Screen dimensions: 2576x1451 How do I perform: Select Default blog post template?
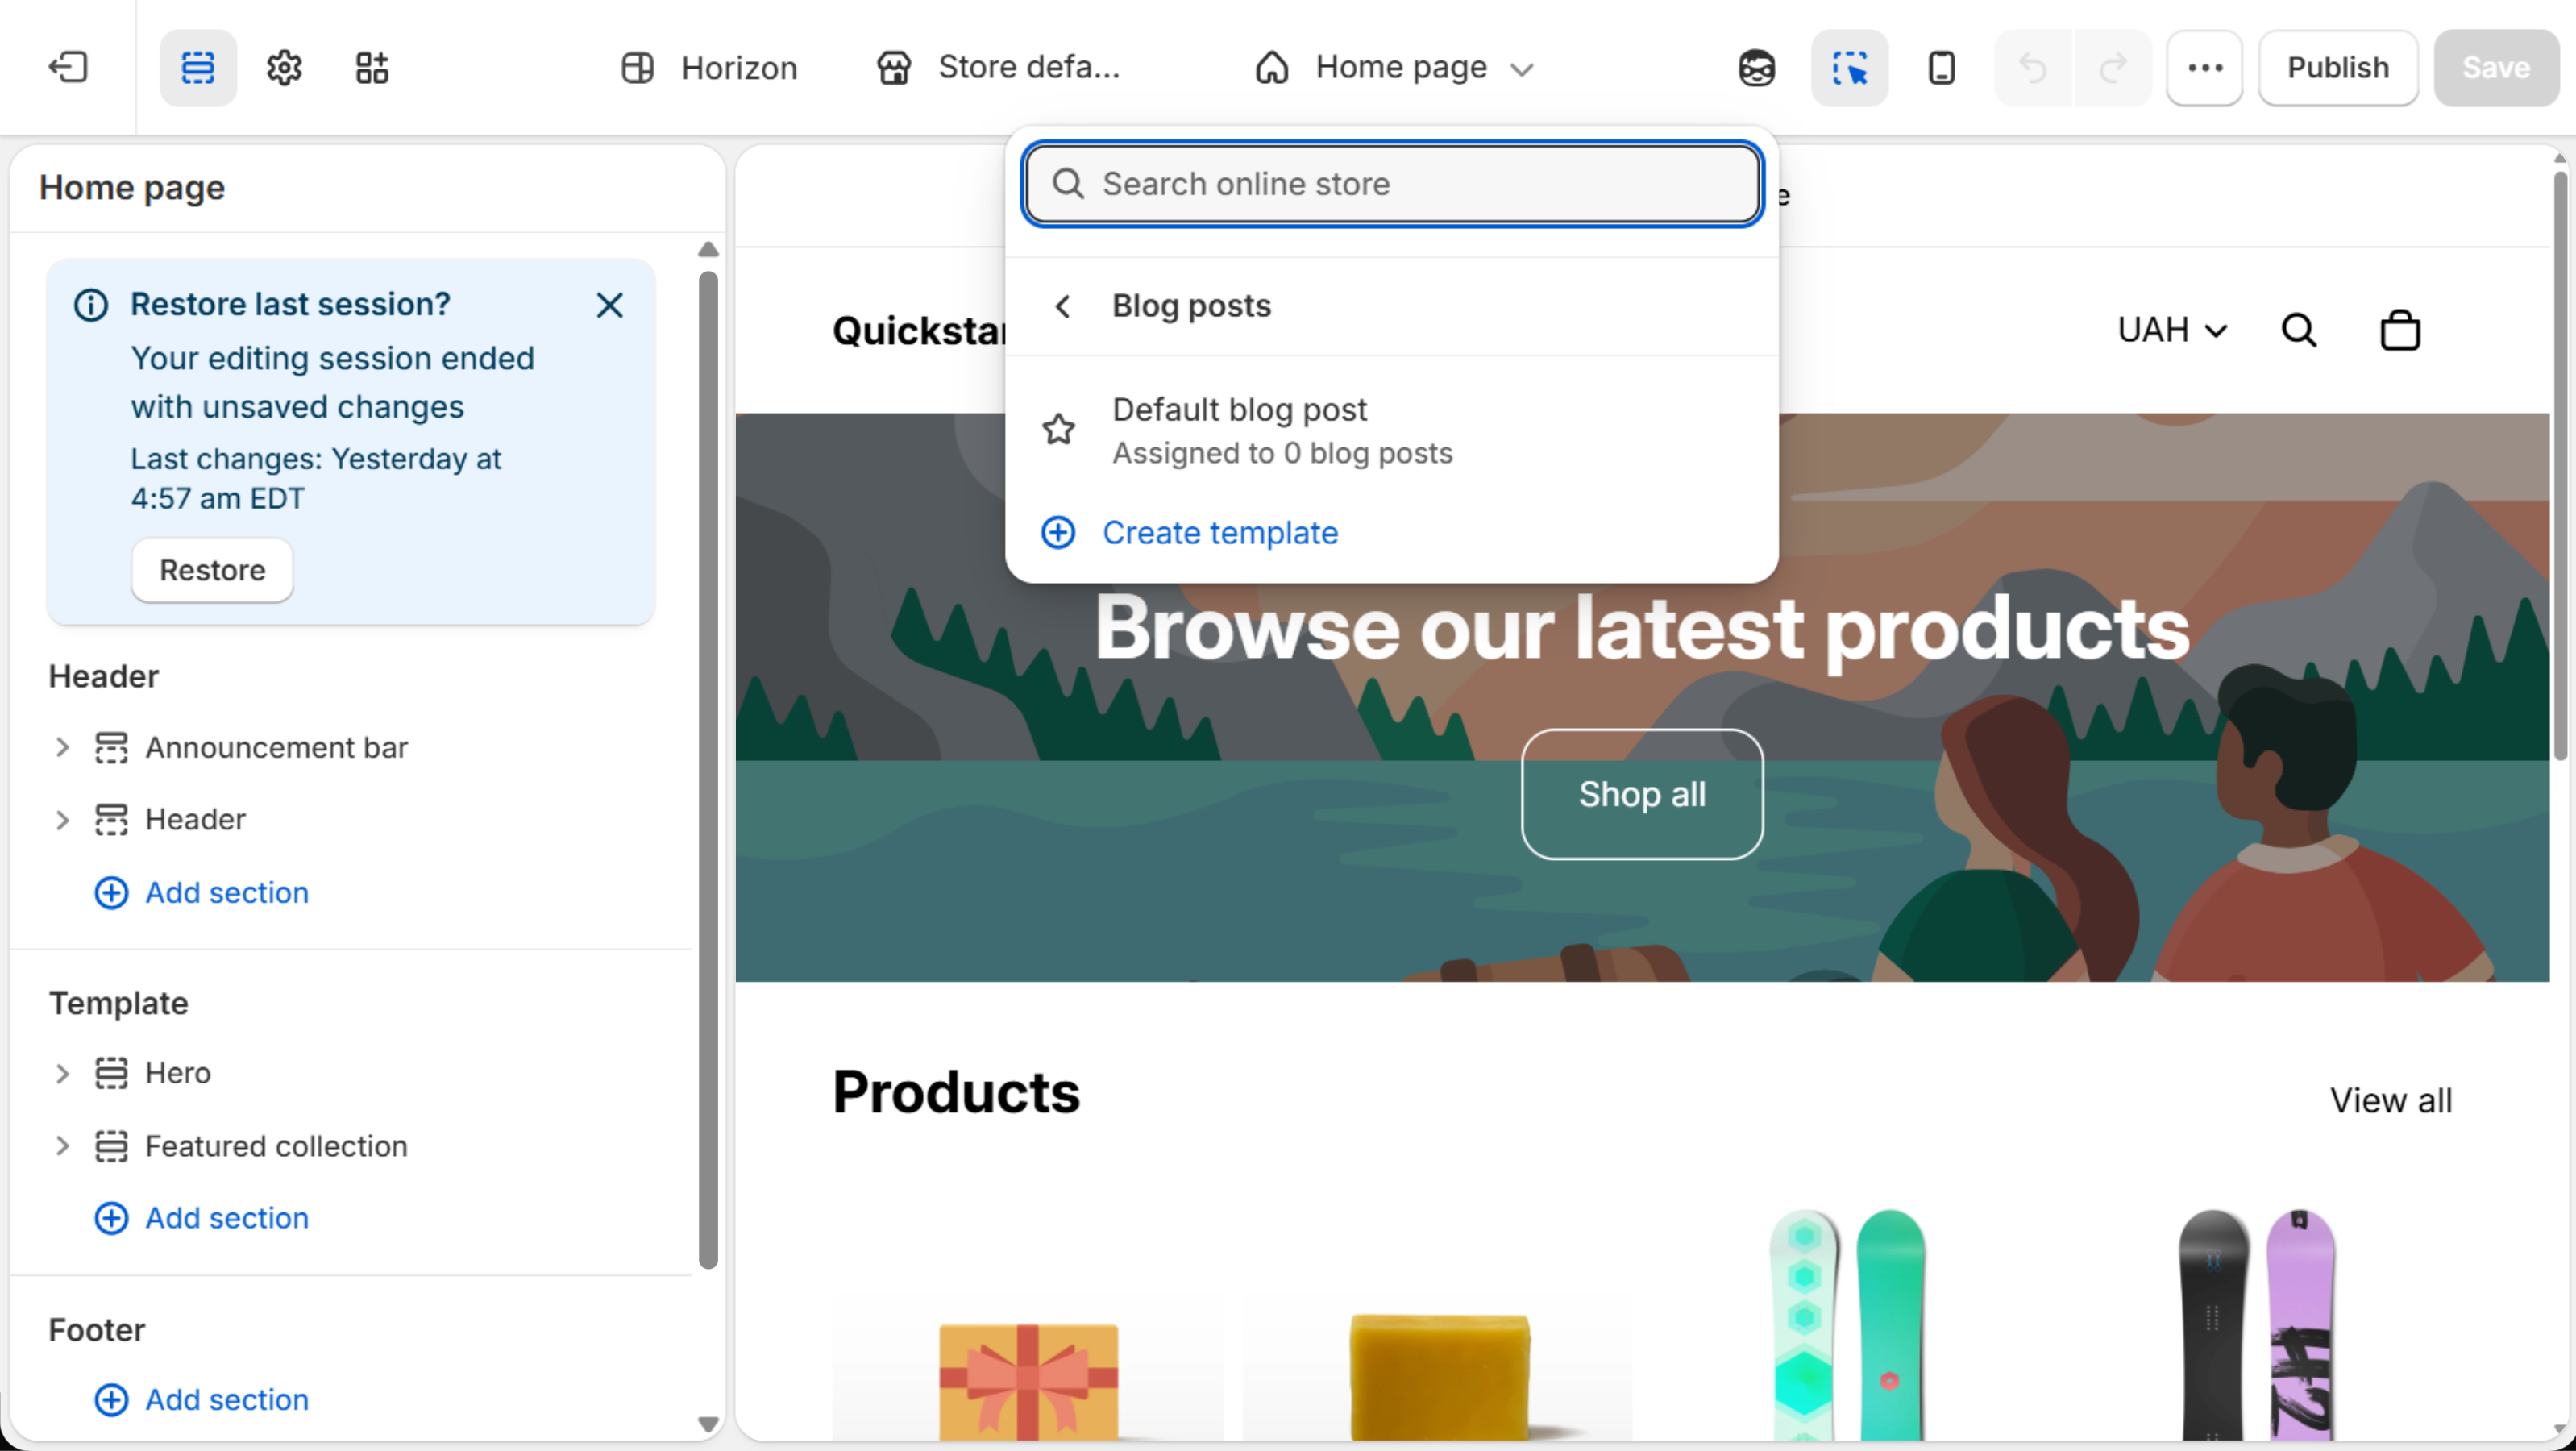[1392, 430]
